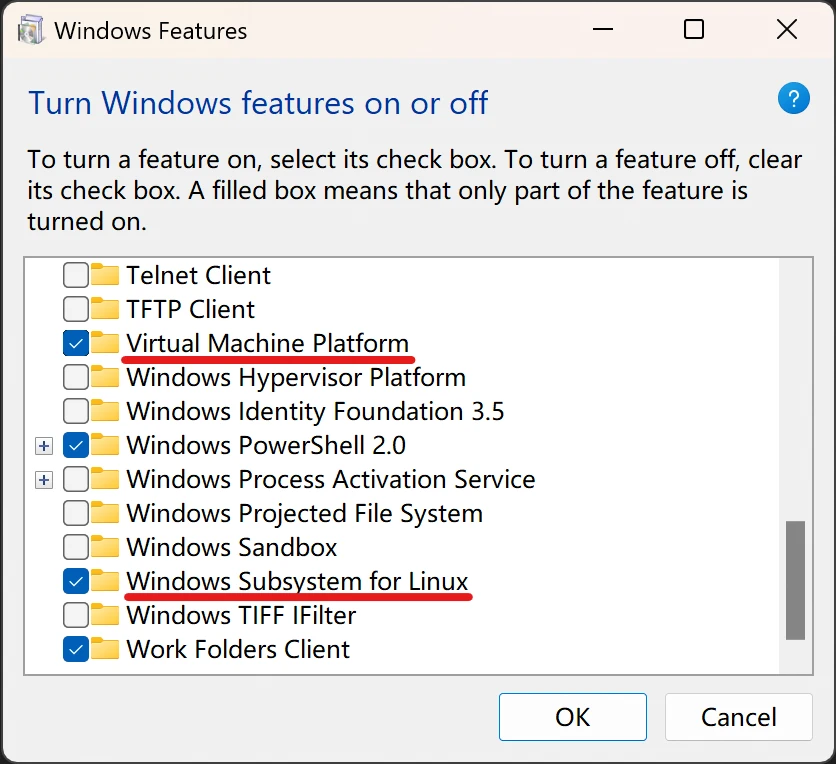
Task: Click the TFTP Client folder icon
Action: coord(105,309)
